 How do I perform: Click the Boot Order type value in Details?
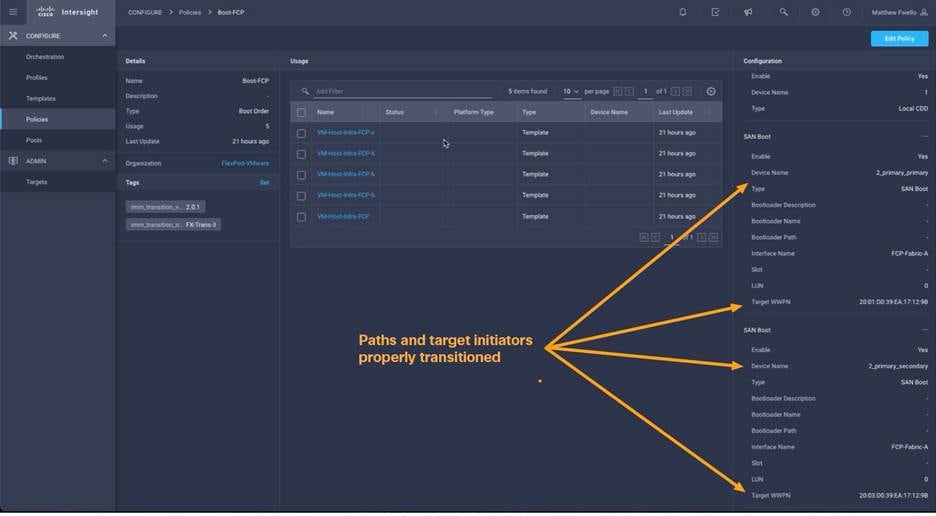click(x=254, y=111)
